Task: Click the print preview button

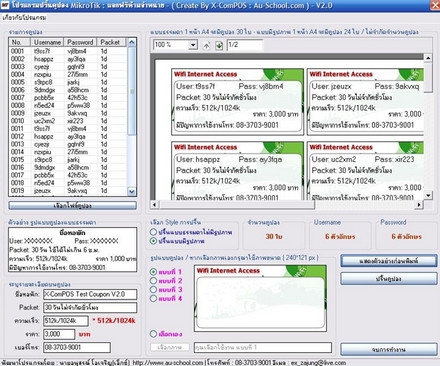Action: coord(389,261)
